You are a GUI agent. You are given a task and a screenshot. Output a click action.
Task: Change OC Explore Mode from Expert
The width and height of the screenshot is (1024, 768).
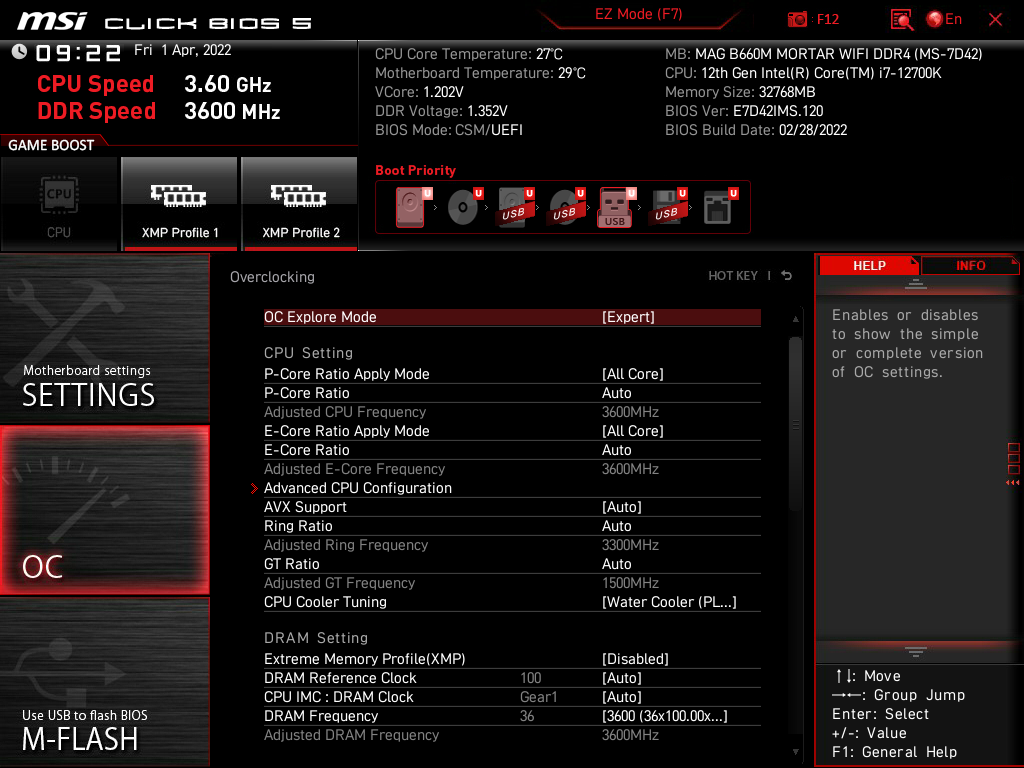(512, 317)
